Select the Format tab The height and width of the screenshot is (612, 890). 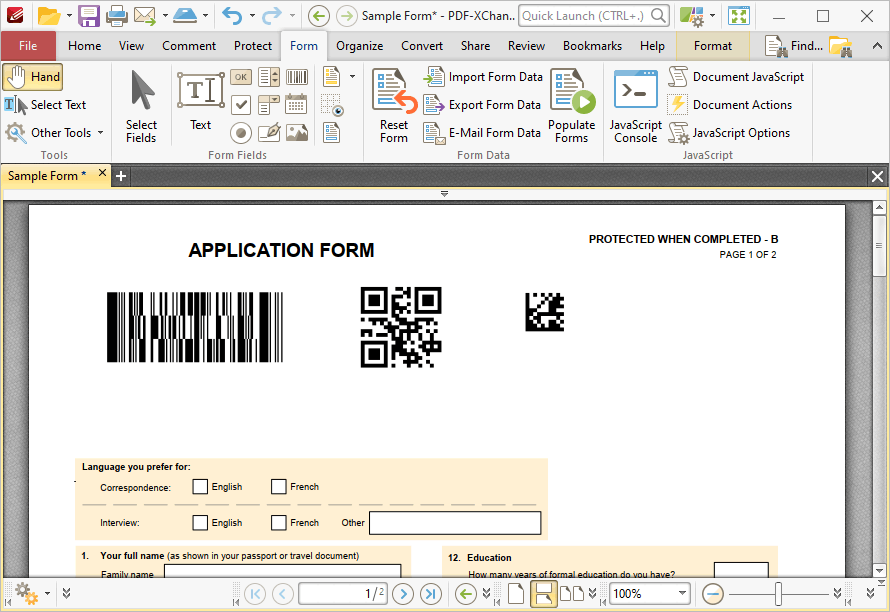click(x=712, y=46)
